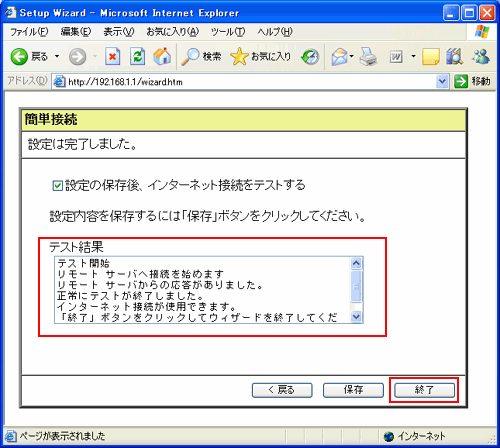Click the Print printer icon
Image resolution: width=500 pixels, height=448 pixels.
[368, 56]
